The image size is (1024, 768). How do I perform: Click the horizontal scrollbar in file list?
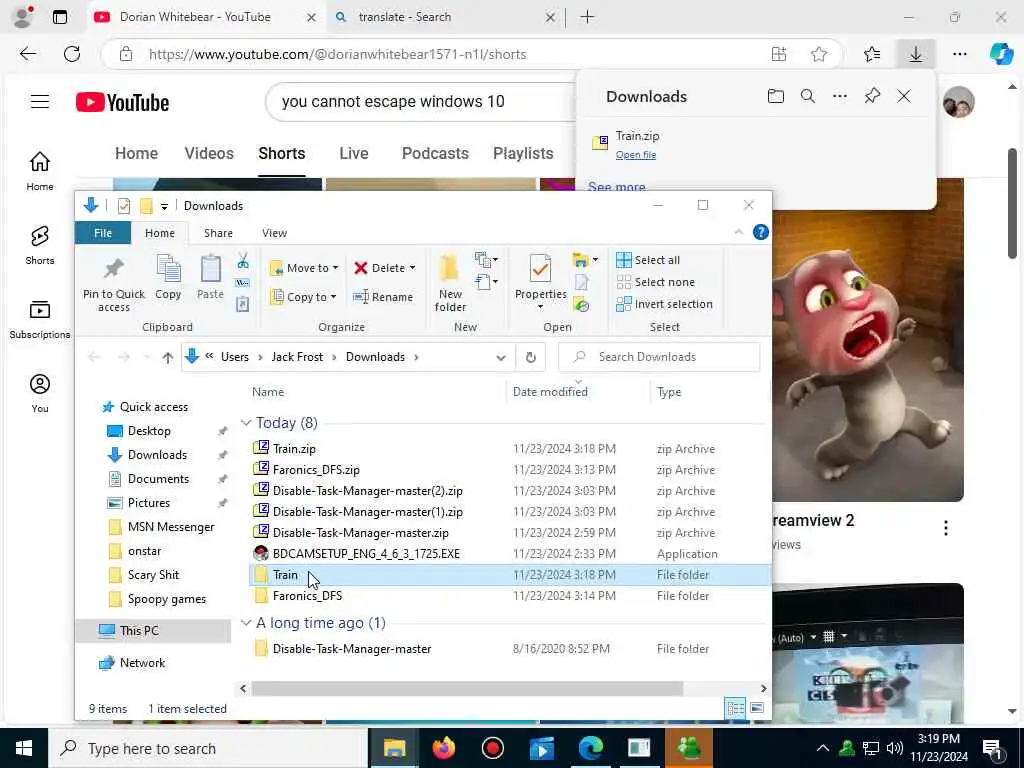point(467,688)
